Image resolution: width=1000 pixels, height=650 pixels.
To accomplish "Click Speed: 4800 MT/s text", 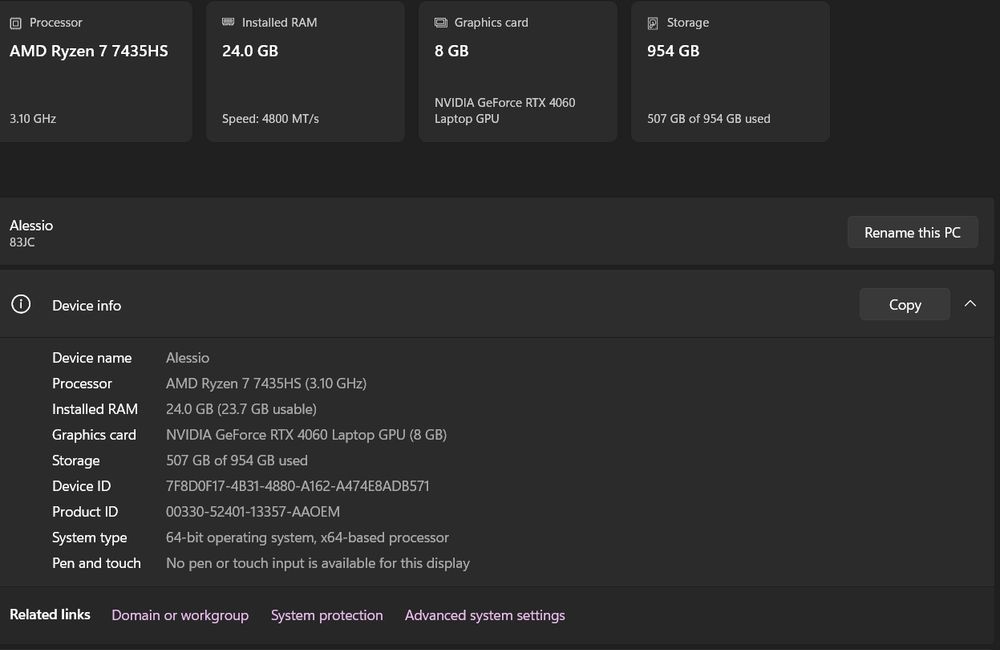I will 270,119.
